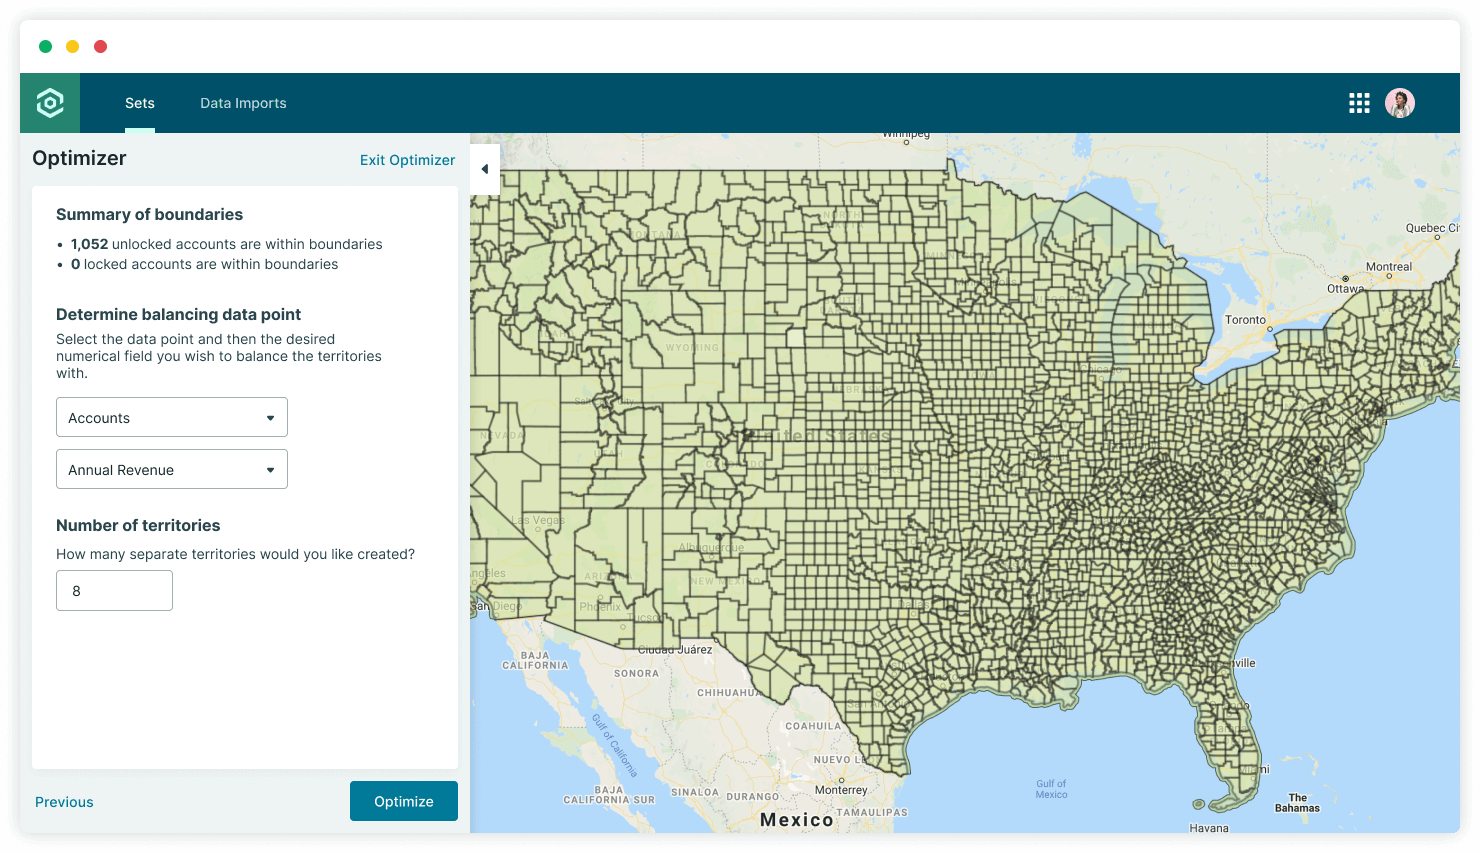The height and width of the screenshot is (853, 1480).
Task: Click the Ottawa label on map
Action: 1345,289
